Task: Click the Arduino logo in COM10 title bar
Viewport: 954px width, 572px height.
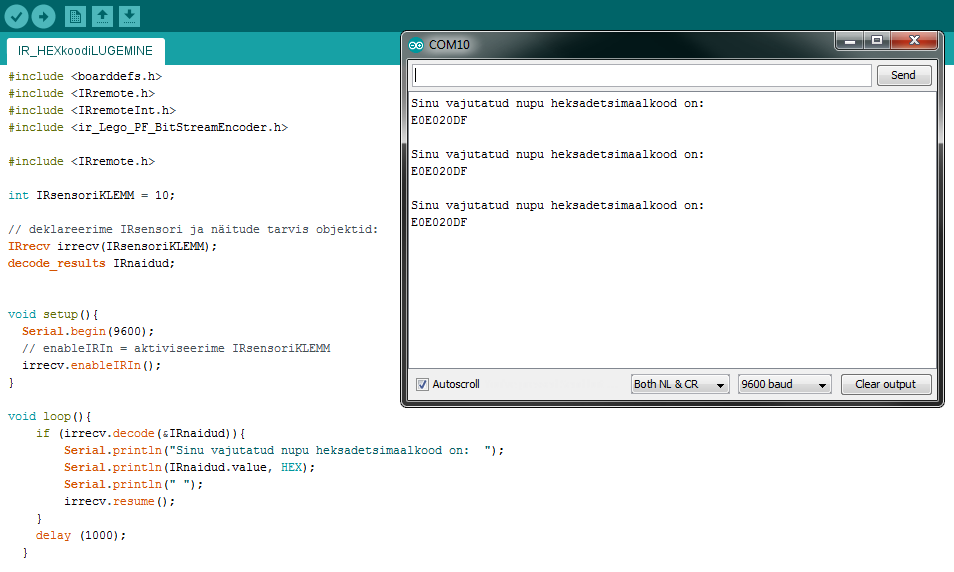Action: [x=416, y=44]
